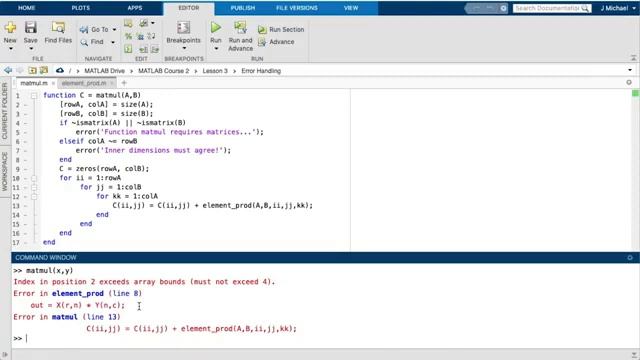Image resolution: width=640 pixels, height=360 pixels.
Task: Click the wrap comments icon
Action: (x=151, y=37)
